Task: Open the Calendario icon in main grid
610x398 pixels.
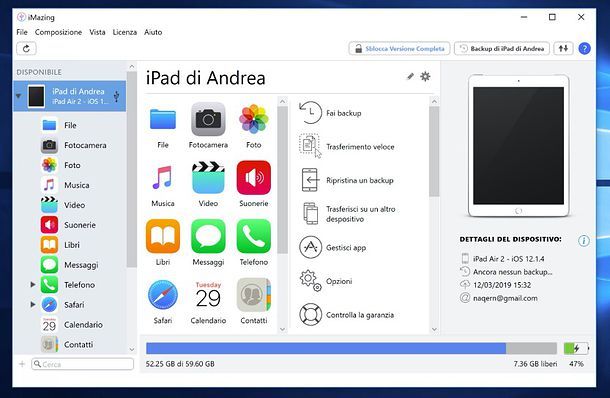Action: tap(208, 295)
